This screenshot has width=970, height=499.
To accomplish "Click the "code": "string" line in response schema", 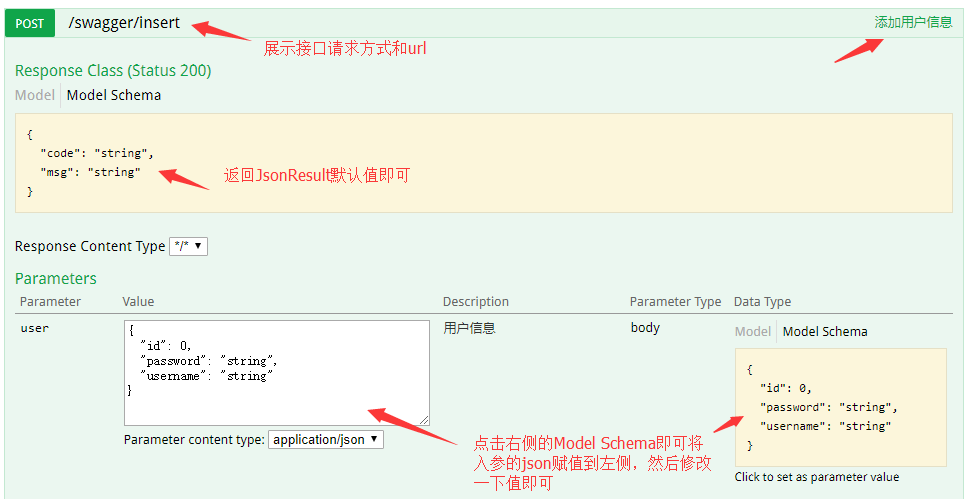I will coord(97,153).
